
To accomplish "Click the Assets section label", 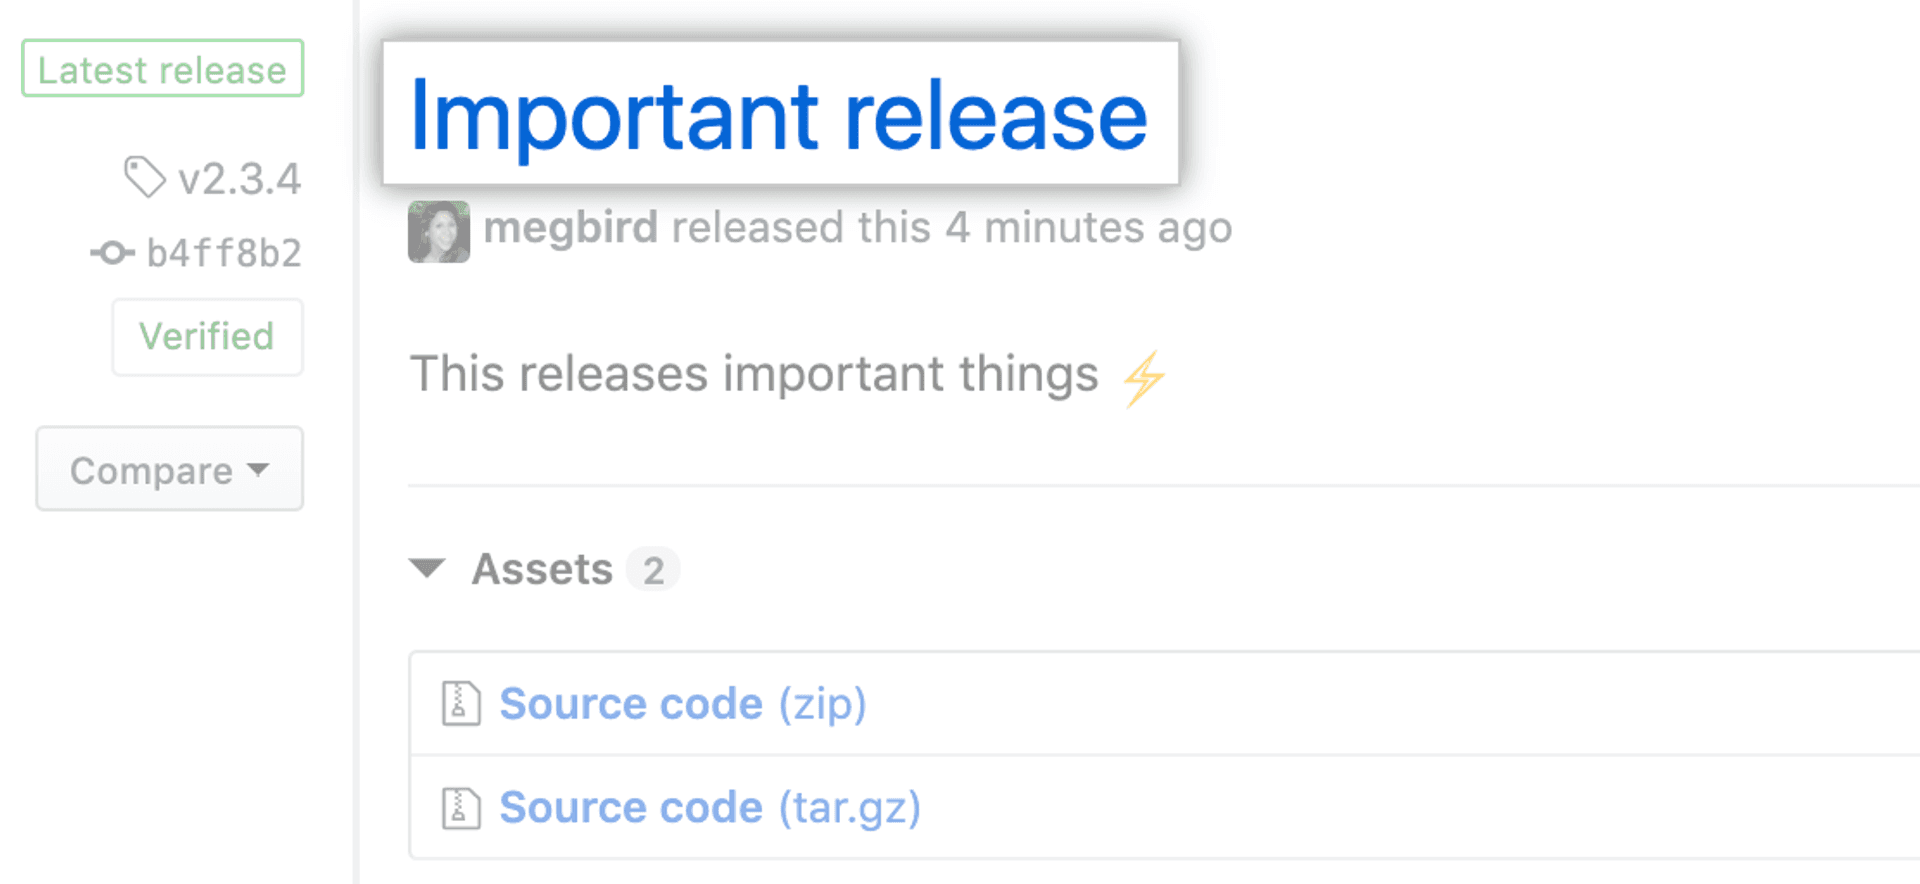I will pyautogui.click(x=542, y=570).
